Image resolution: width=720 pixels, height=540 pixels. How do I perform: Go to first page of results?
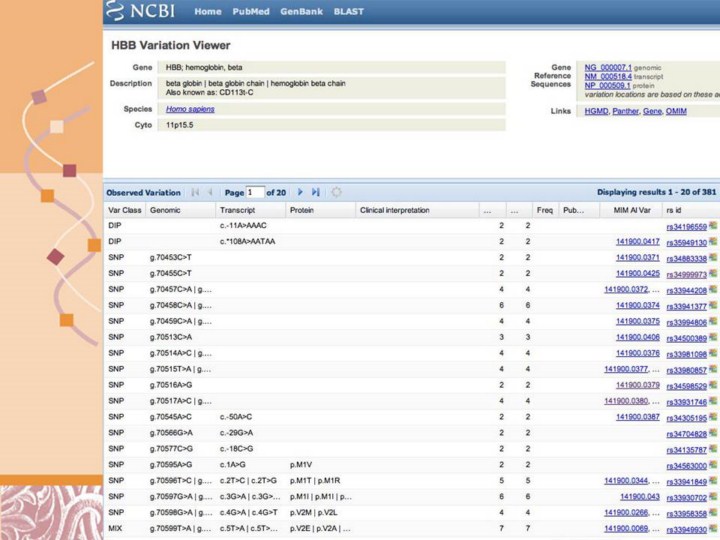tap(195, 192)
